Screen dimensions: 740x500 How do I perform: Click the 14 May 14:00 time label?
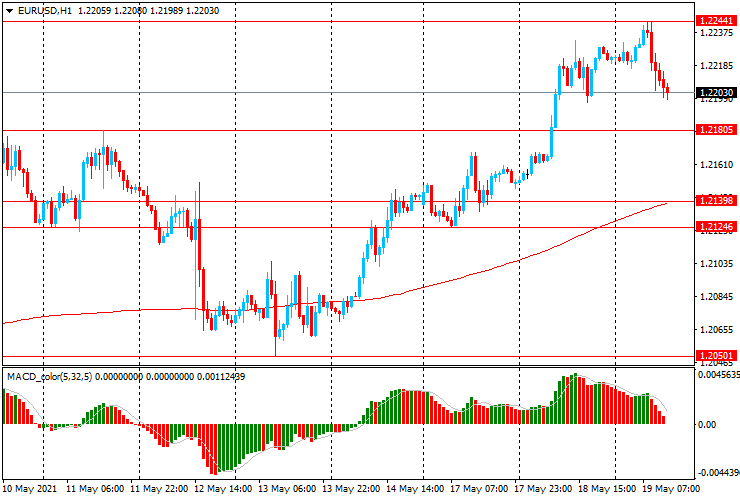point(415,488)
